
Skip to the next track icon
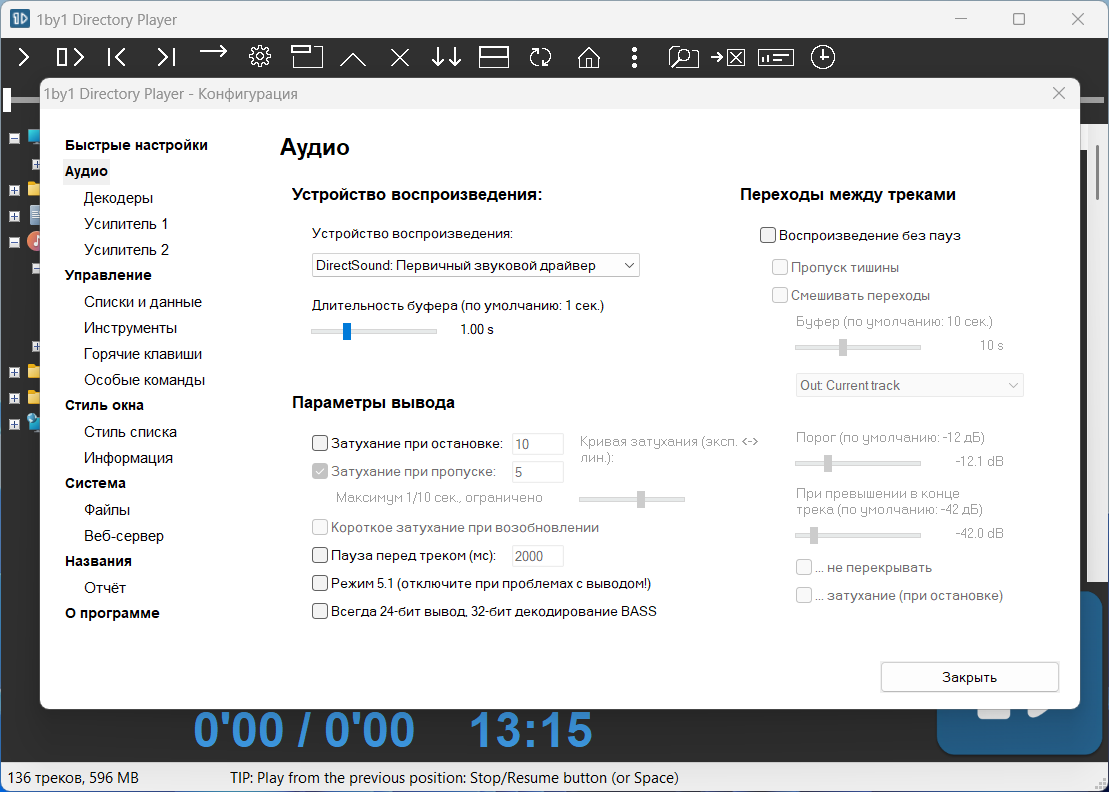[166, 57]
